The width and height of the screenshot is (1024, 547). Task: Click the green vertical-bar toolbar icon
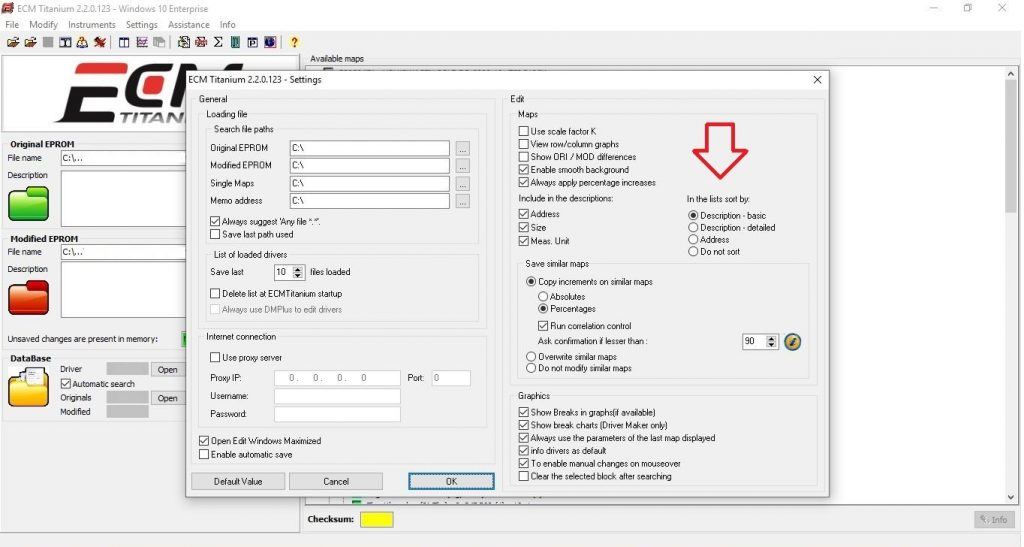point(235,42)
